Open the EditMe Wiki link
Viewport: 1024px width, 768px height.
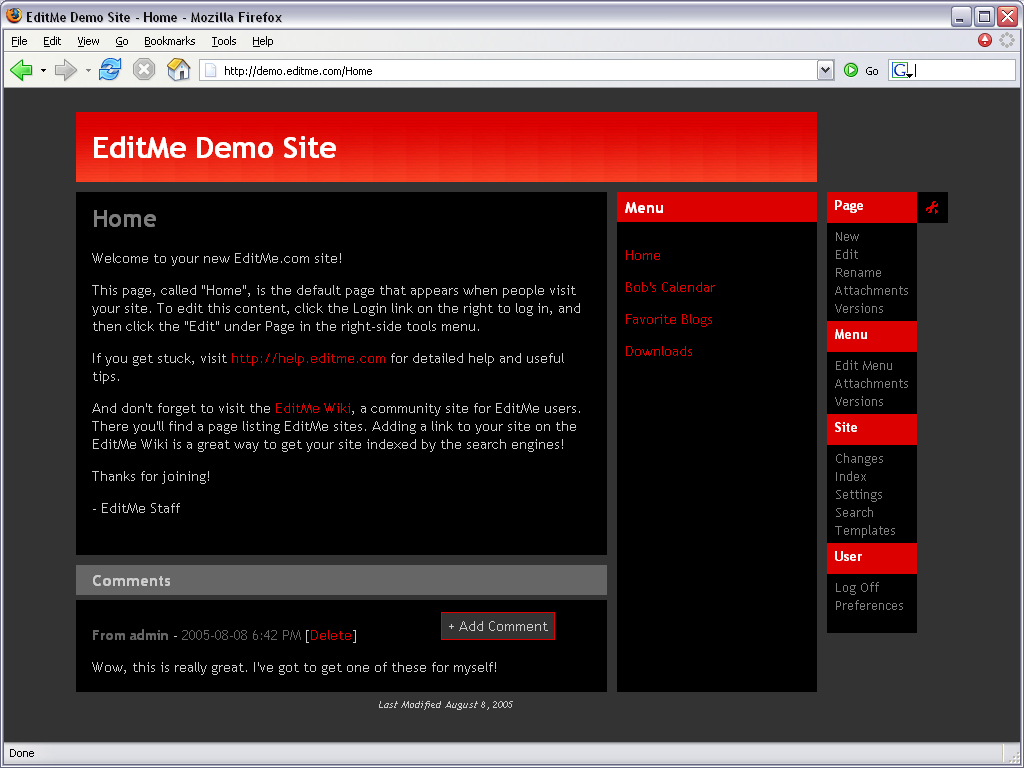point(313,408)
